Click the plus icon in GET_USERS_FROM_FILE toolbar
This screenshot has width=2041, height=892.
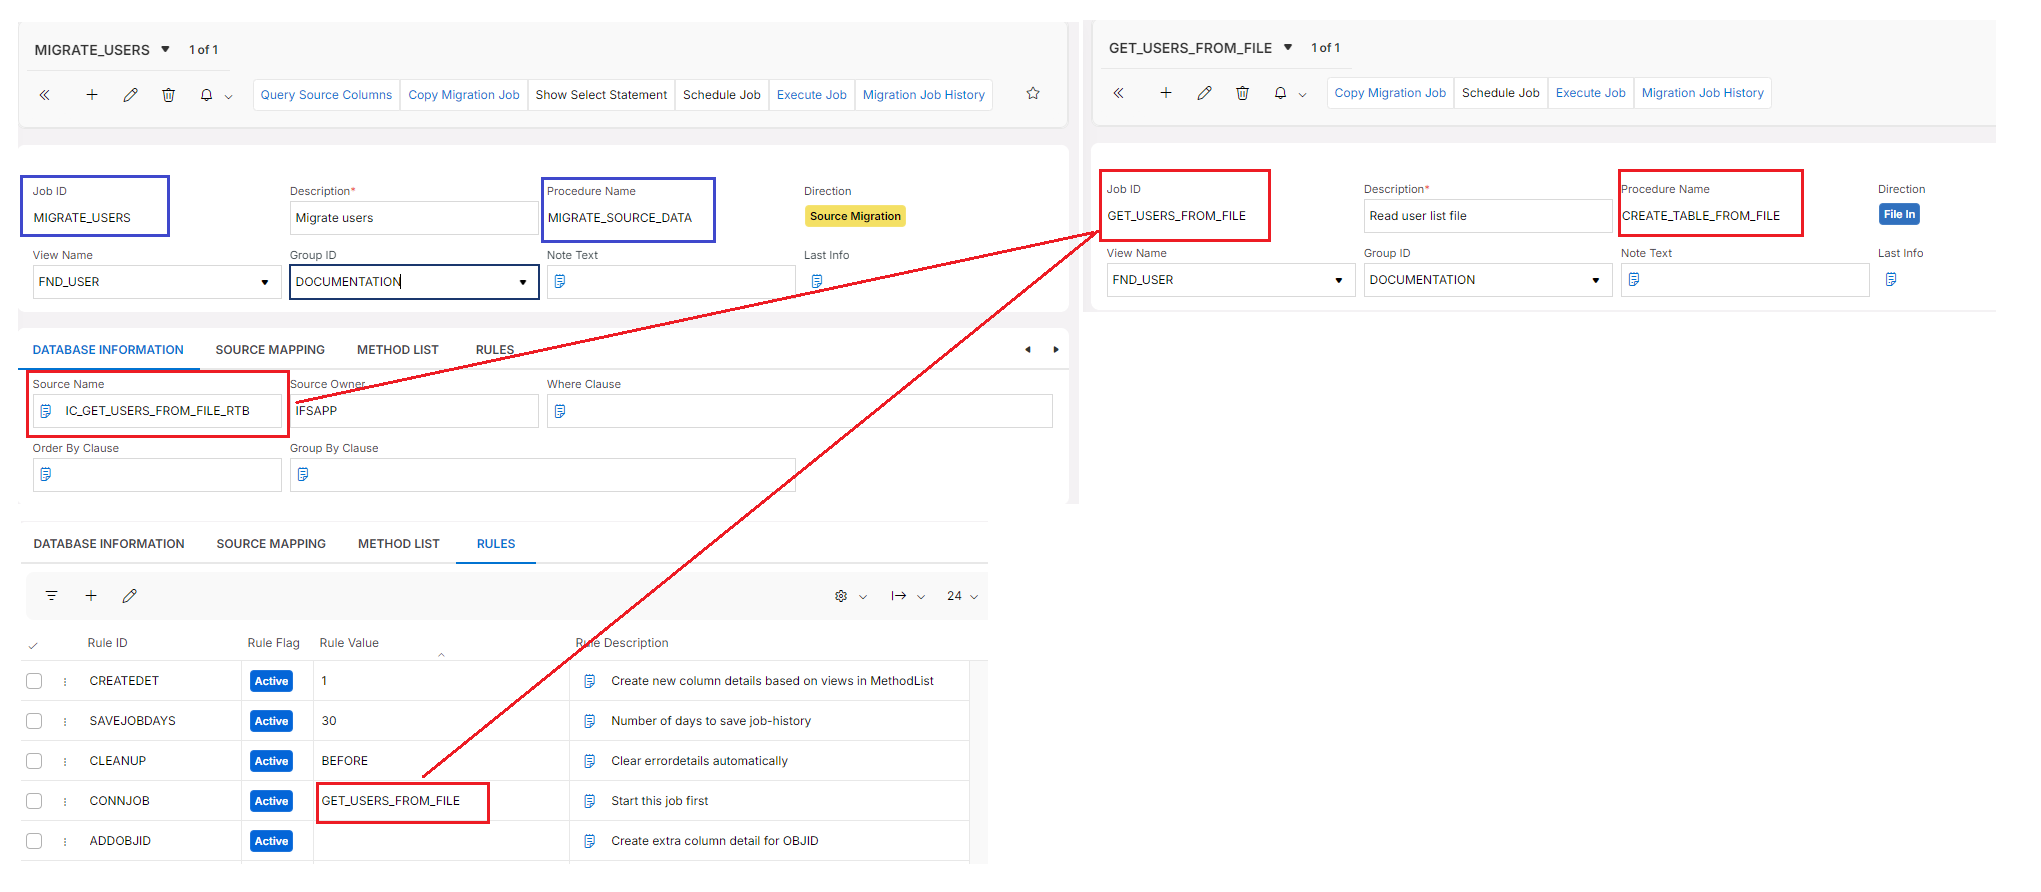tap(1165, 93)
